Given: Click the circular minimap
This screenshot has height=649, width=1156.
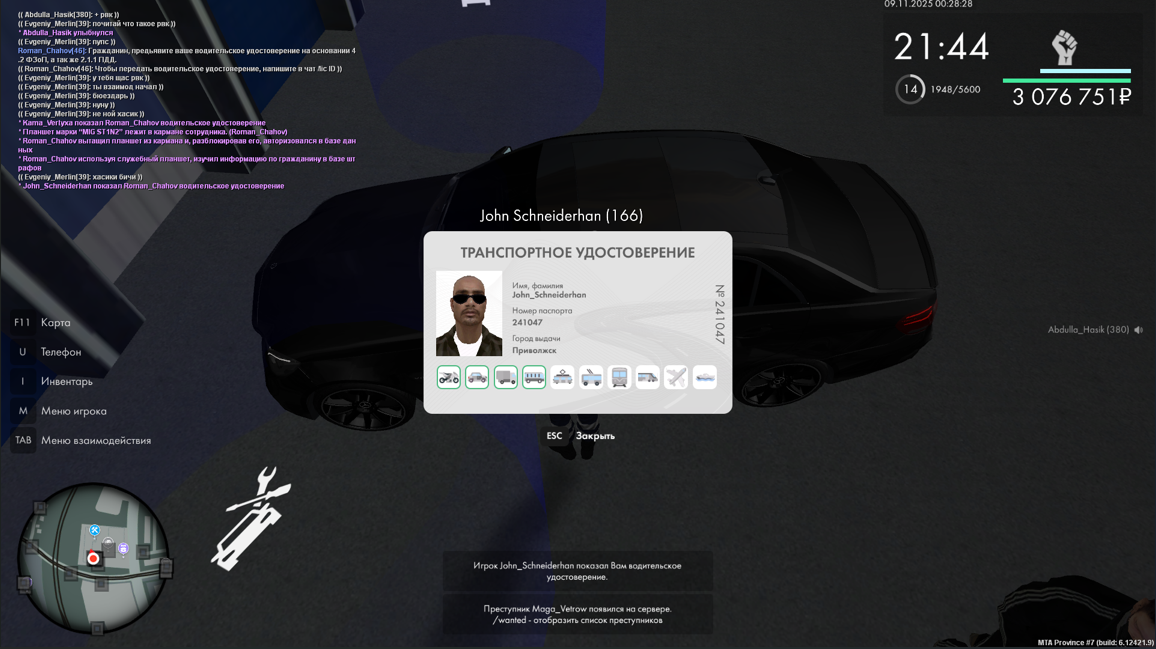Looking at the screenshot, I should point(94,558).
